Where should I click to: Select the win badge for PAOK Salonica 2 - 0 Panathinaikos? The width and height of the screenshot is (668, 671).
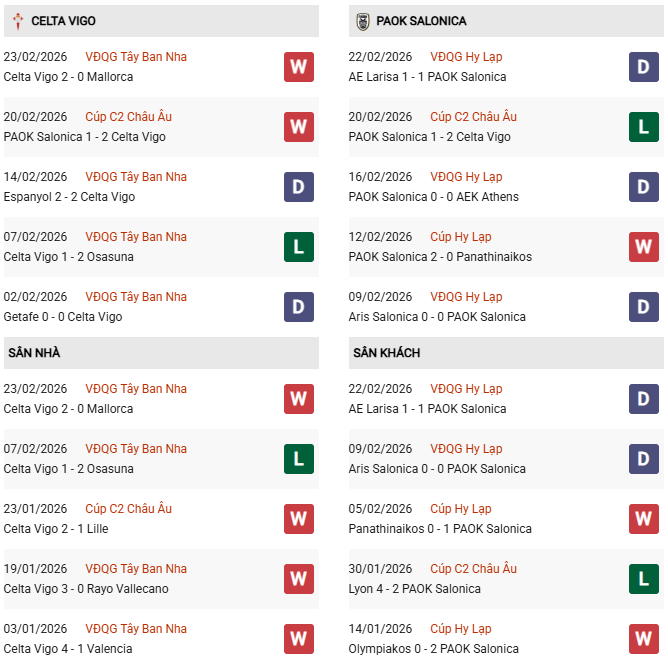[644, 247]
